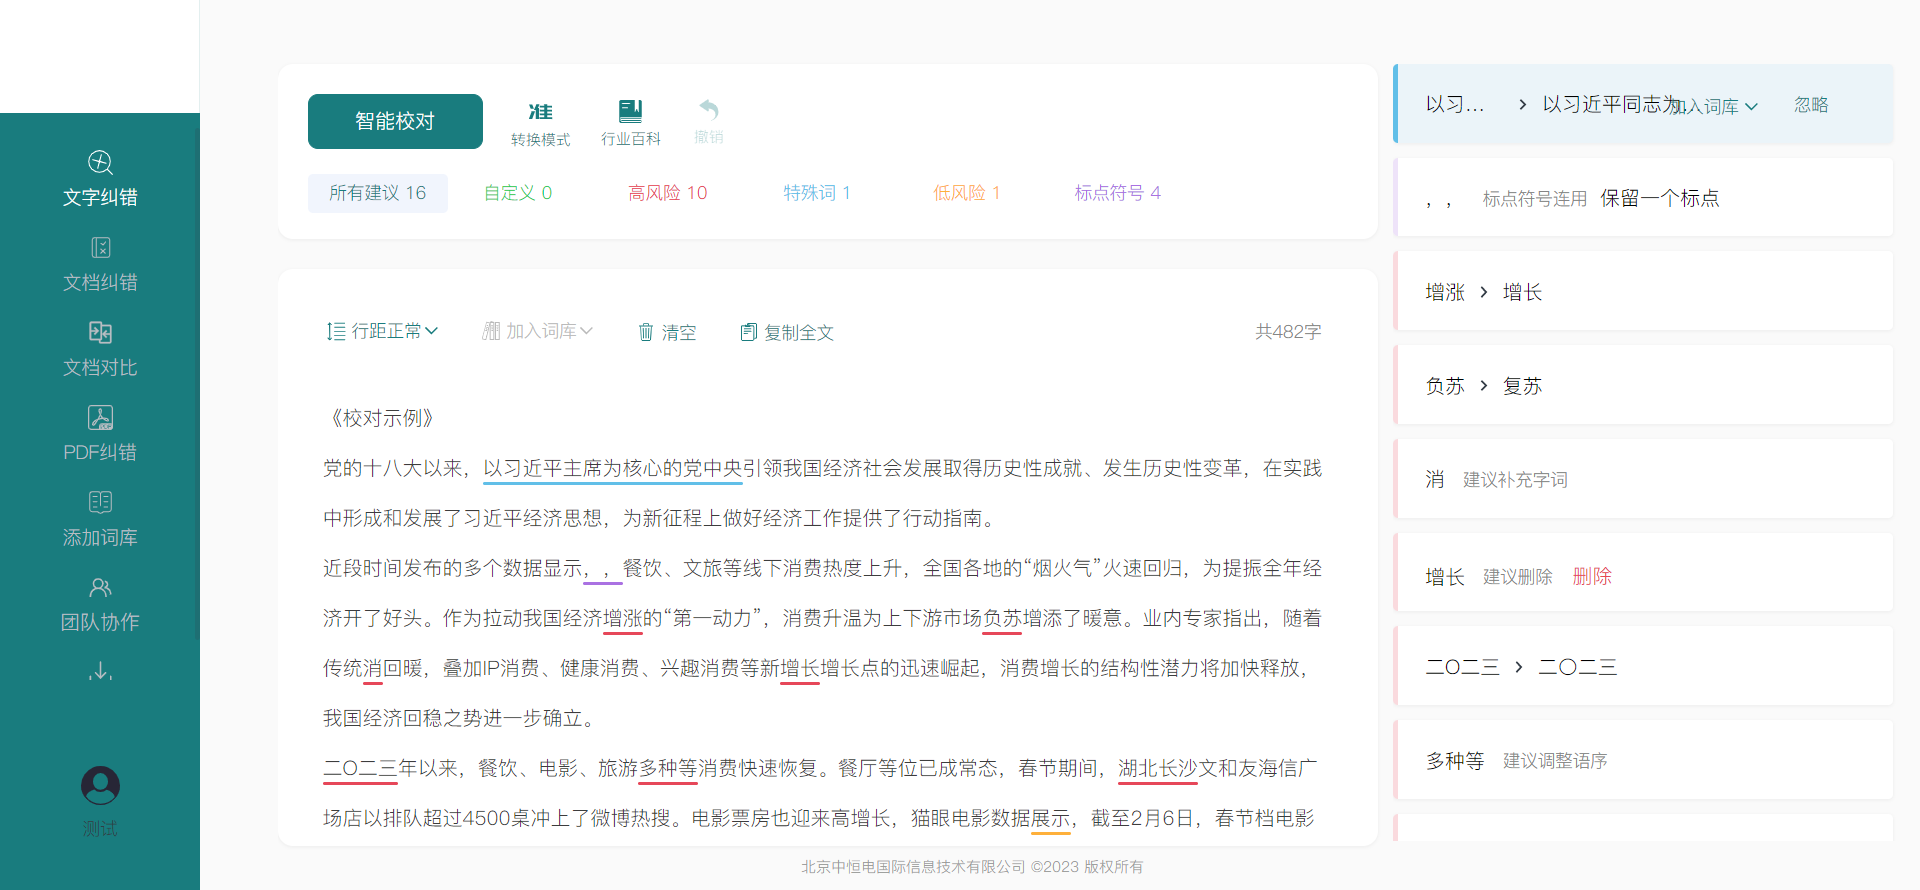Screen dimensions: 1920x890
Task: Select the 负苏 › 复苏 suggestion card
Action: [x=1643, y=386]
